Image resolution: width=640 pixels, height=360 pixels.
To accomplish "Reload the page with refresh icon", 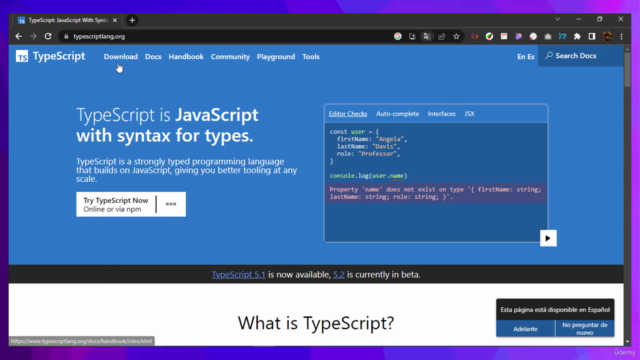I will [x=48, y=36].
